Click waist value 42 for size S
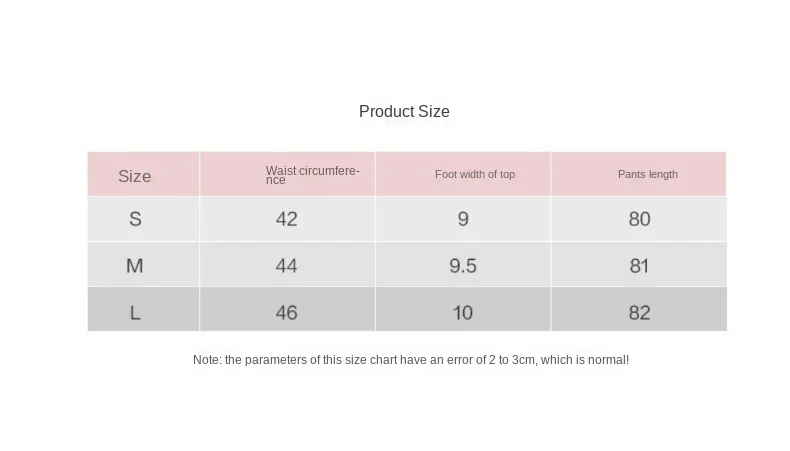 287,219
